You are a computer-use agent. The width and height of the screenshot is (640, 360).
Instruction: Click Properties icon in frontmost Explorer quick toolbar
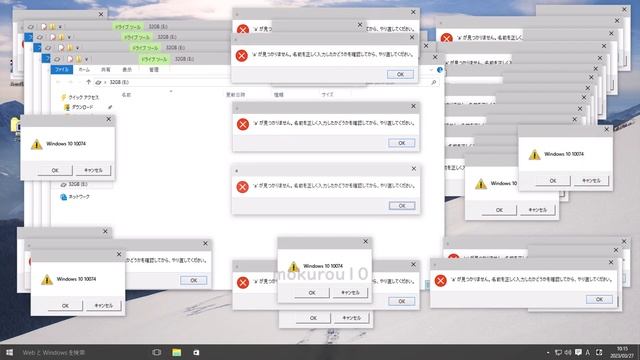coord(70,59)
